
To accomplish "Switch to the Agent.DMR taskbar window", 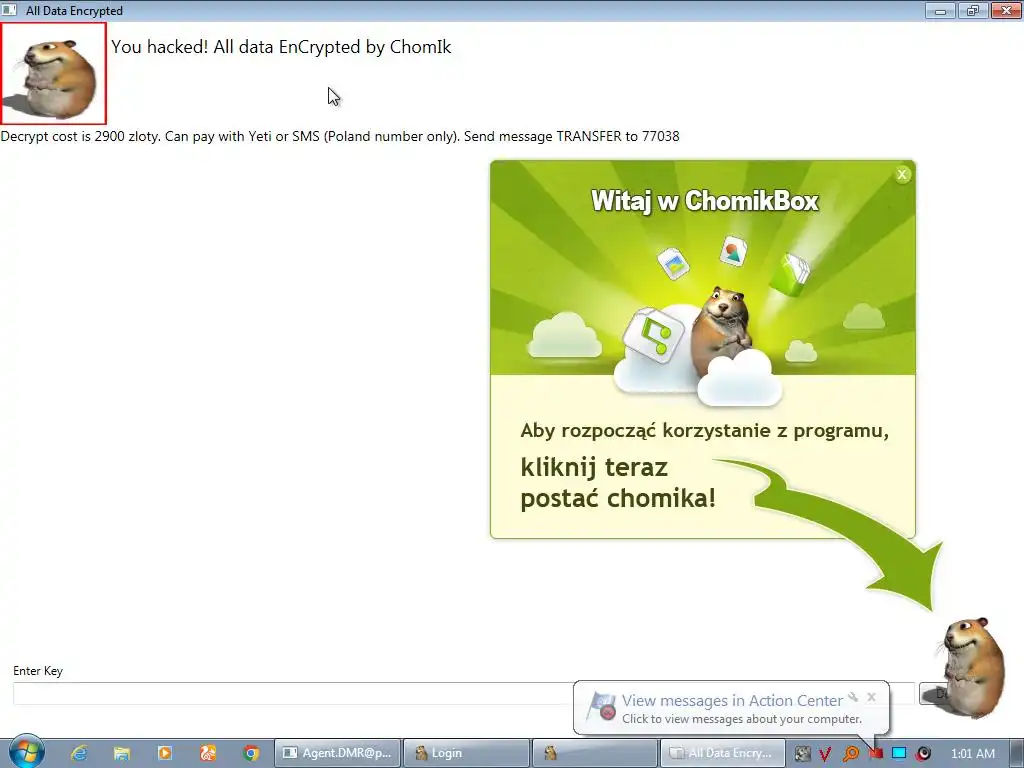I will pos(337,753).
